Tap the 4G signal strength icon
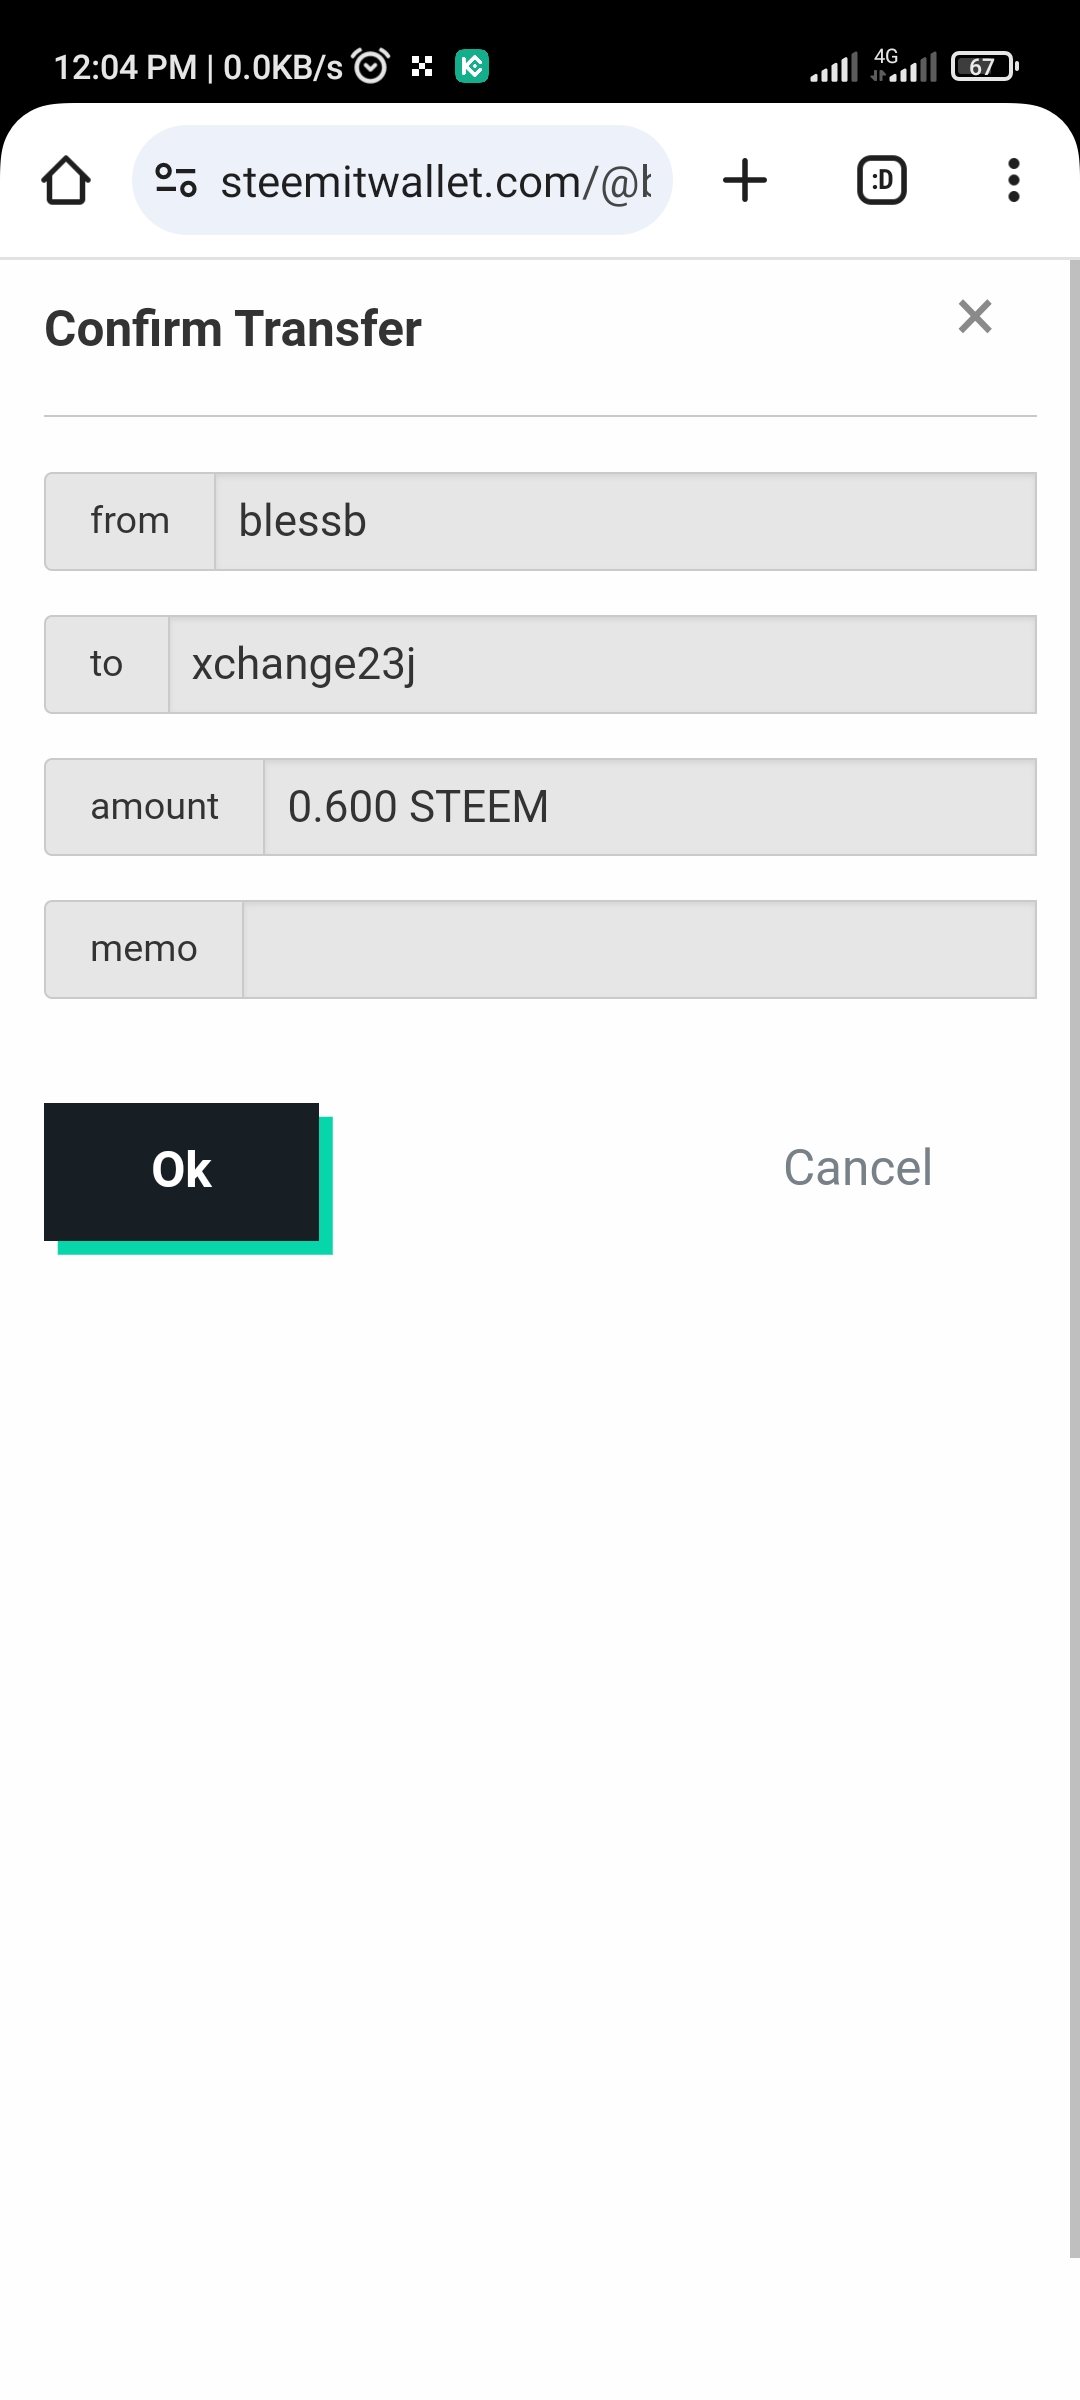The image size is (1080, 2400). 904,66
